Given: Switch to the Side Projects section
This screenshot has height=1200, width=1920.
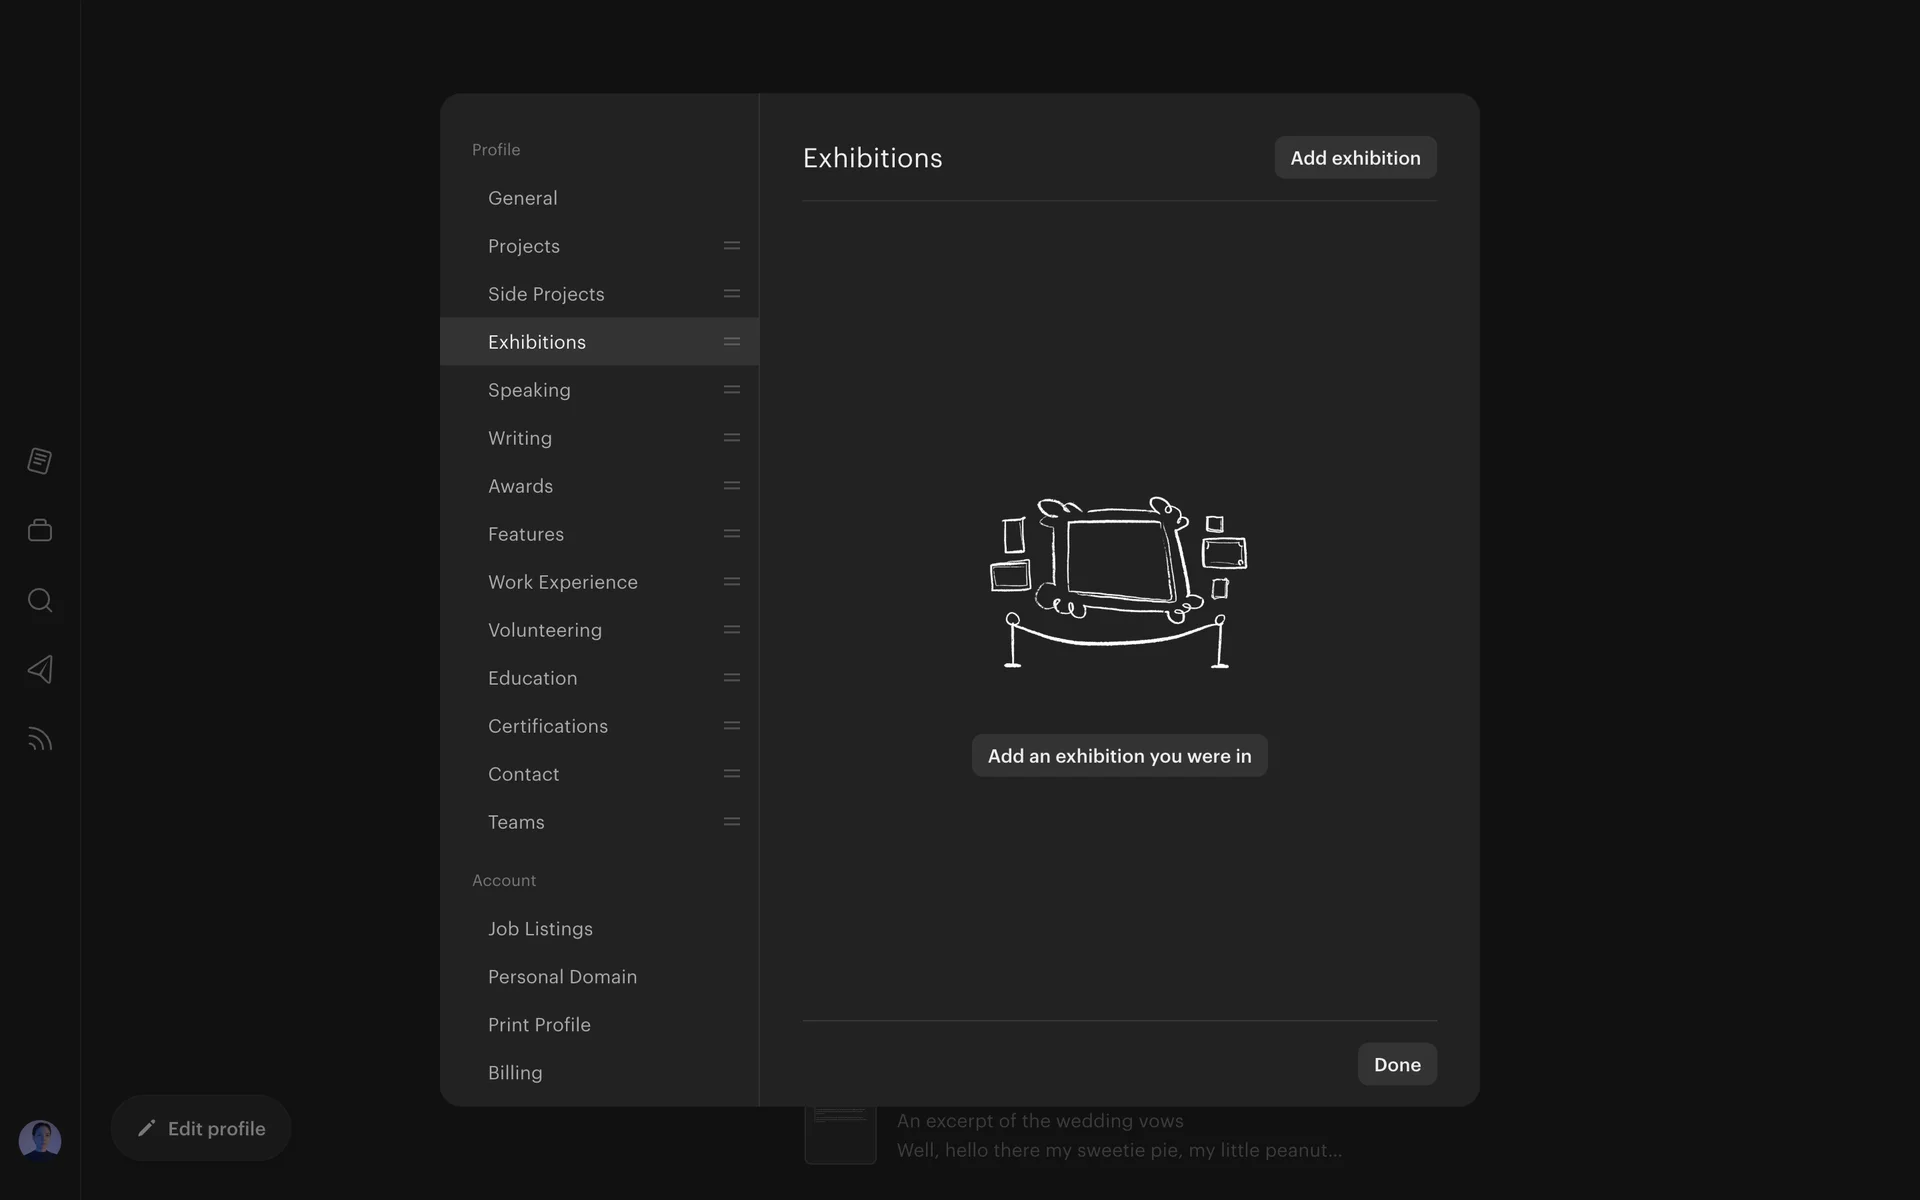Looking at the screenshot, I should [546, 294].
